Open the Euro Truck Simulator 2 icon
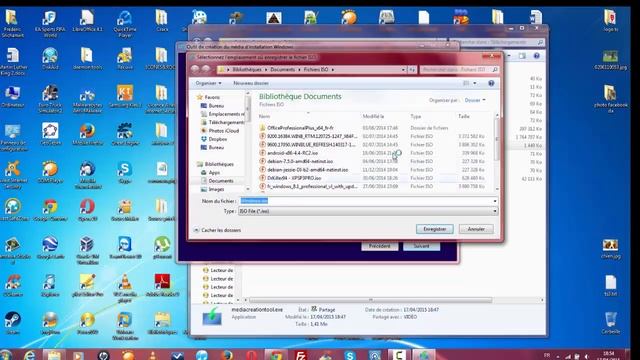 pyautogui.click(x=50, y=99)
